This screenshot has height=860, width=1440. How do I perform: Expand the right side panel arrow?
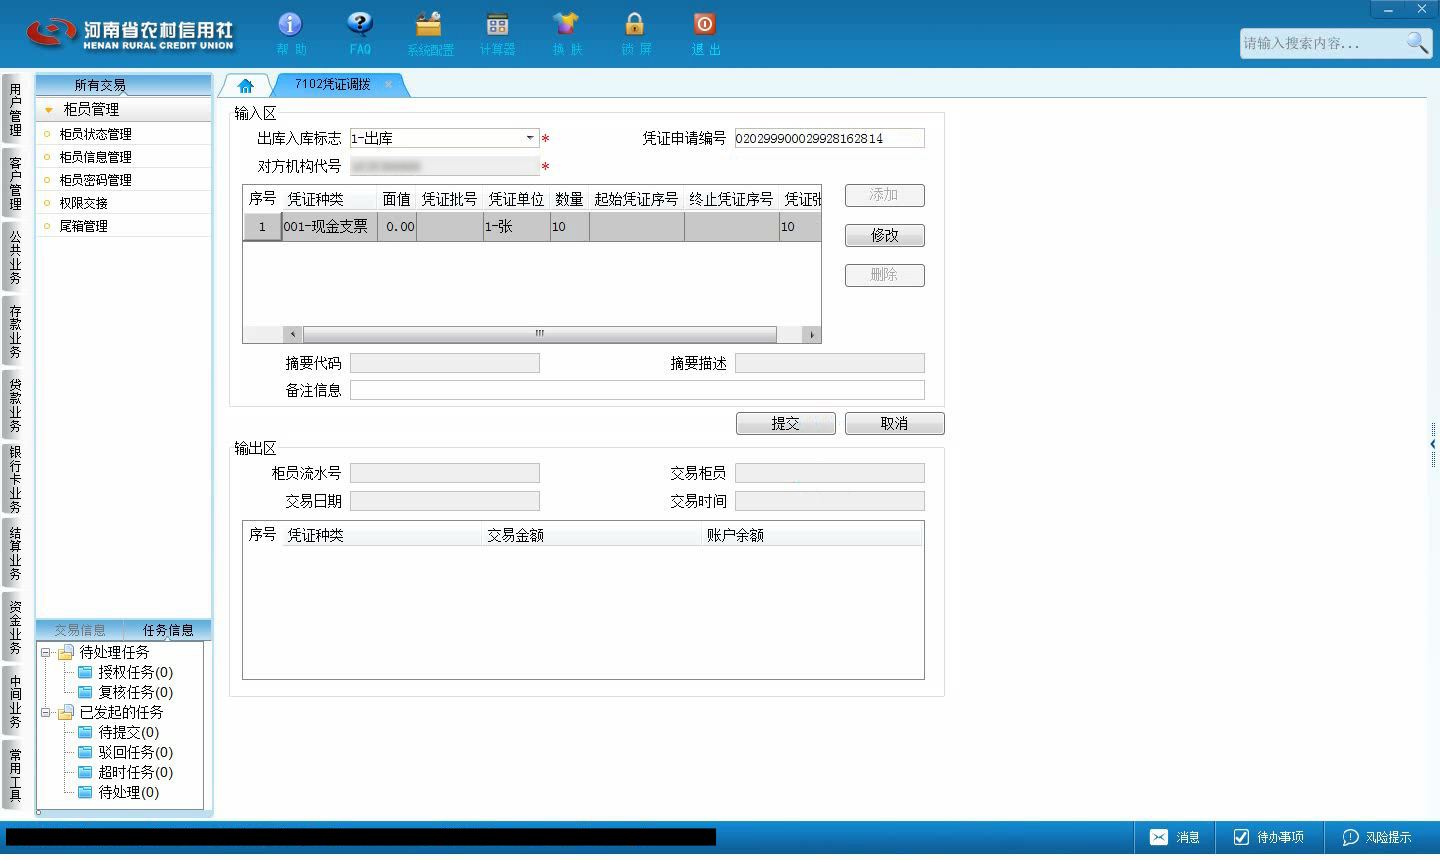(x=1433, y=444)
